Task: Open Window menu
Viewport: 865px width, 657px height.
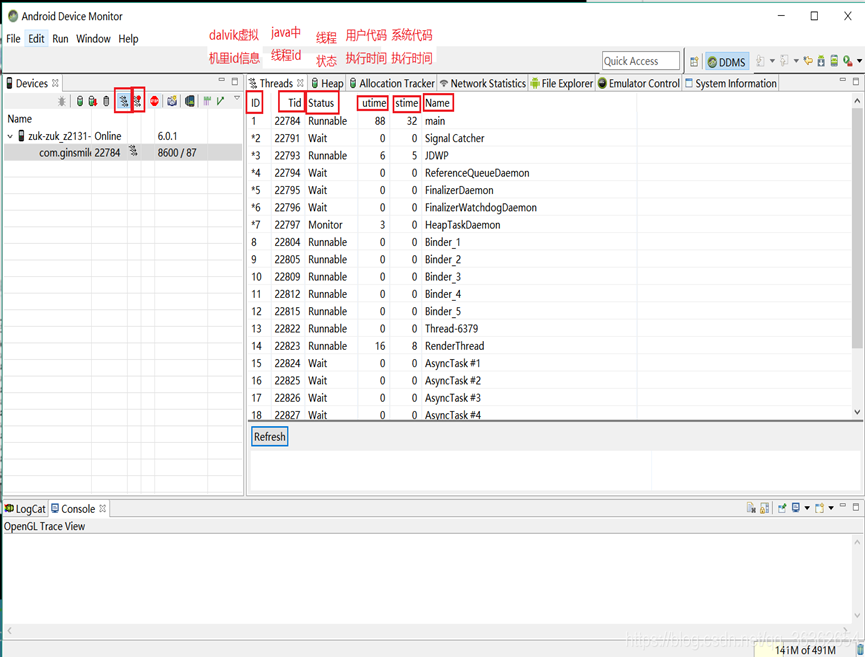Action: [x=93, y=39]
